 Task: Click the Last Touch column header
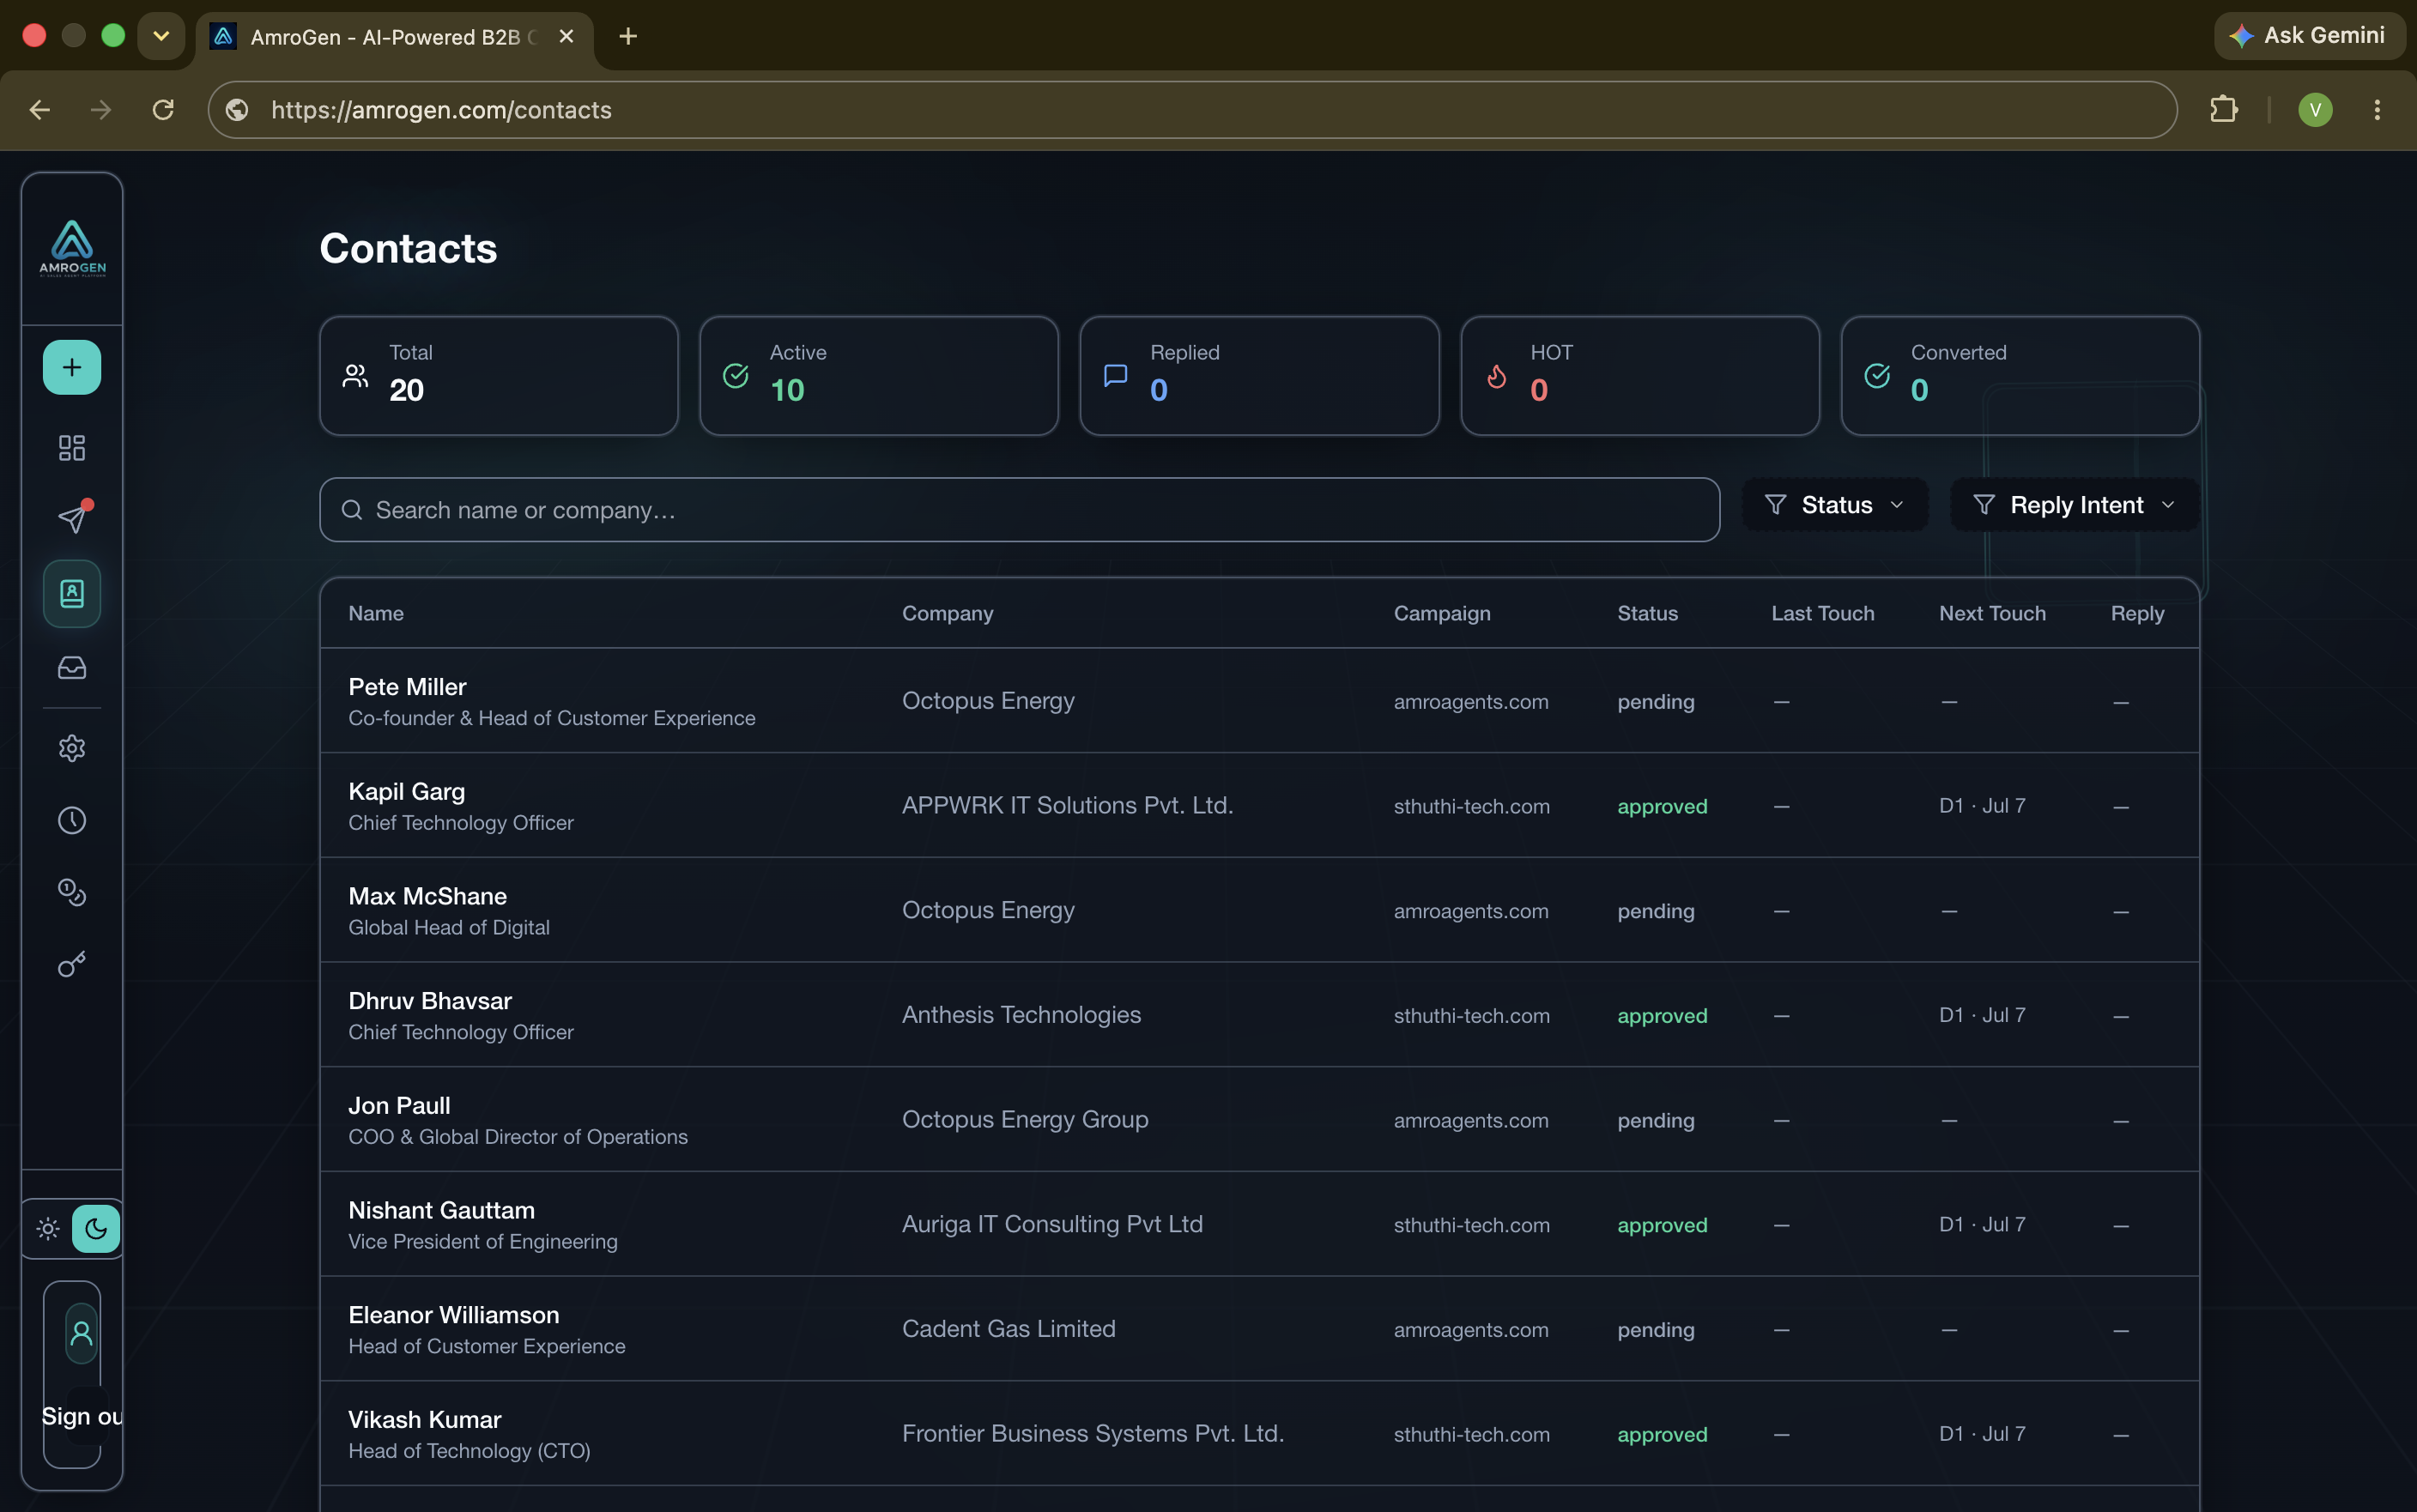tap(1822, 613)
